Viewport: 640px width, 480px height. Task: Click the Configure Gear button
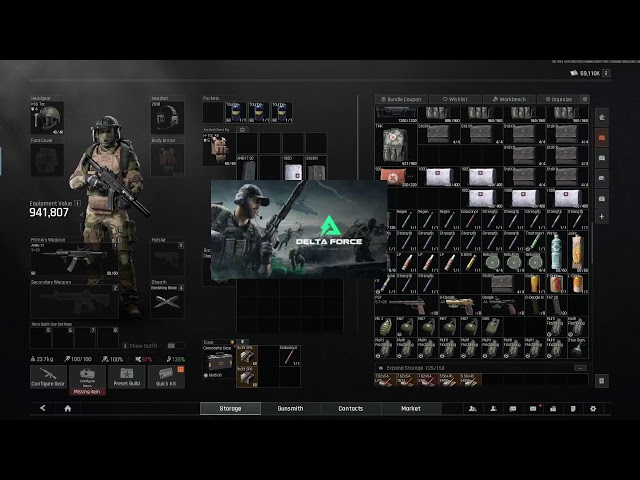48,377
